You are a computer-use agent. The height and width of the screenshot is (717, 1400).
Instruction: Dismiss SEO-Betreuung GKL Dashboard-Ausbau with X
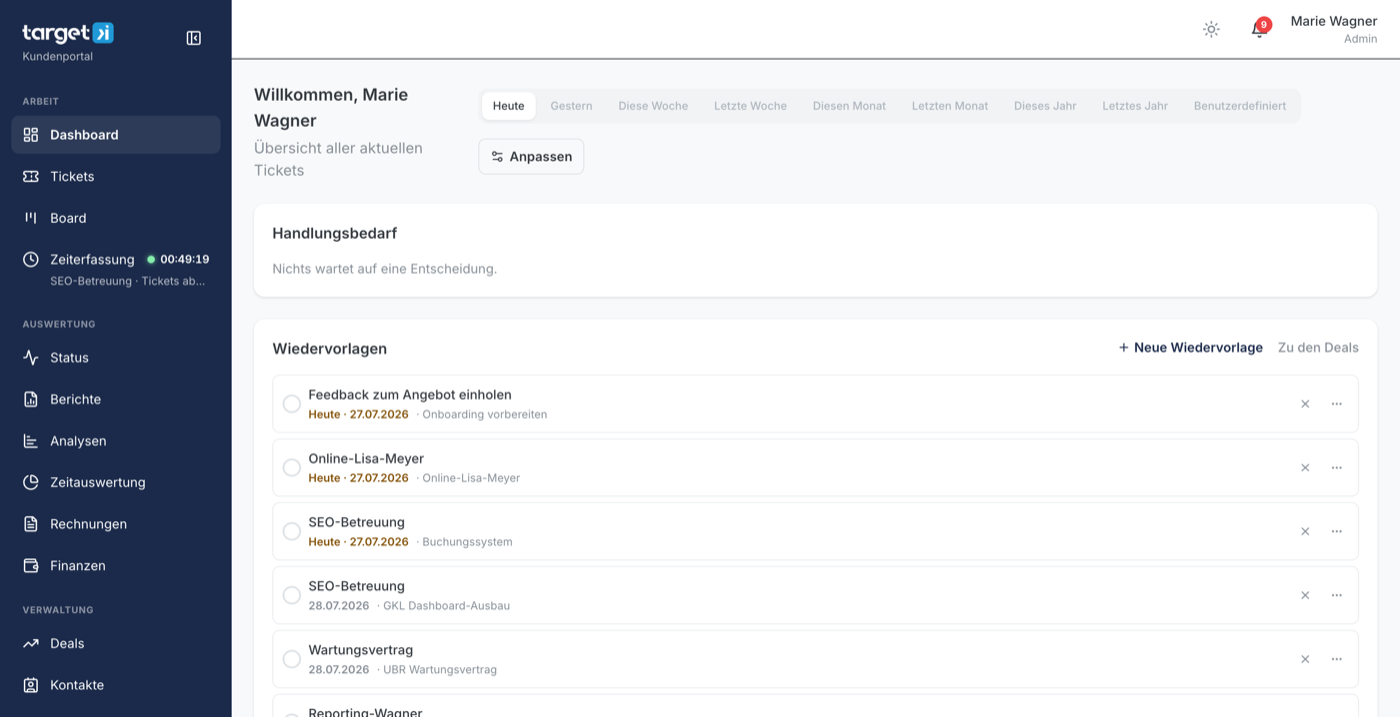point(1305,596)
